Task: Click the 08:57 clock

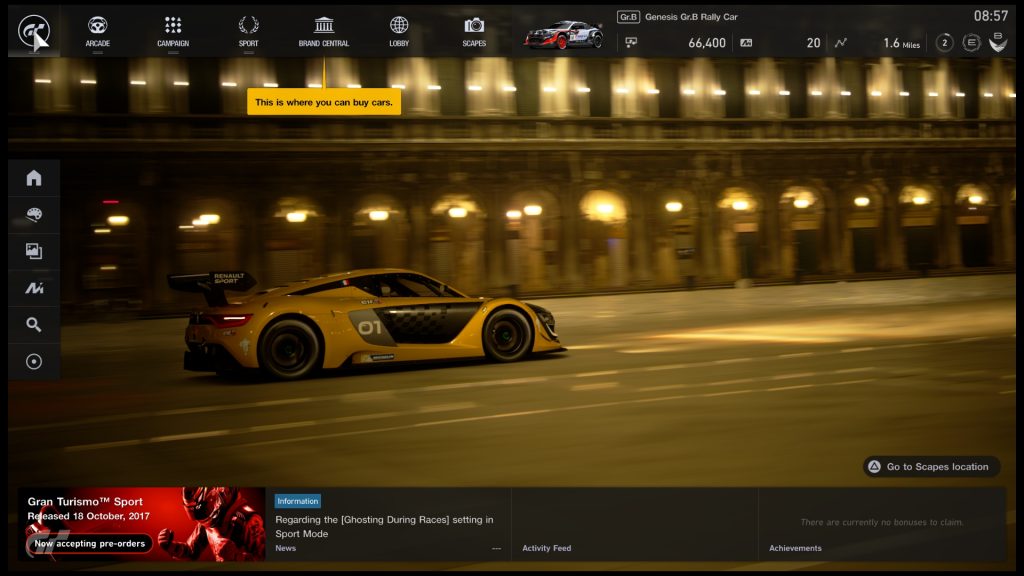Action: tap(991, 16)
